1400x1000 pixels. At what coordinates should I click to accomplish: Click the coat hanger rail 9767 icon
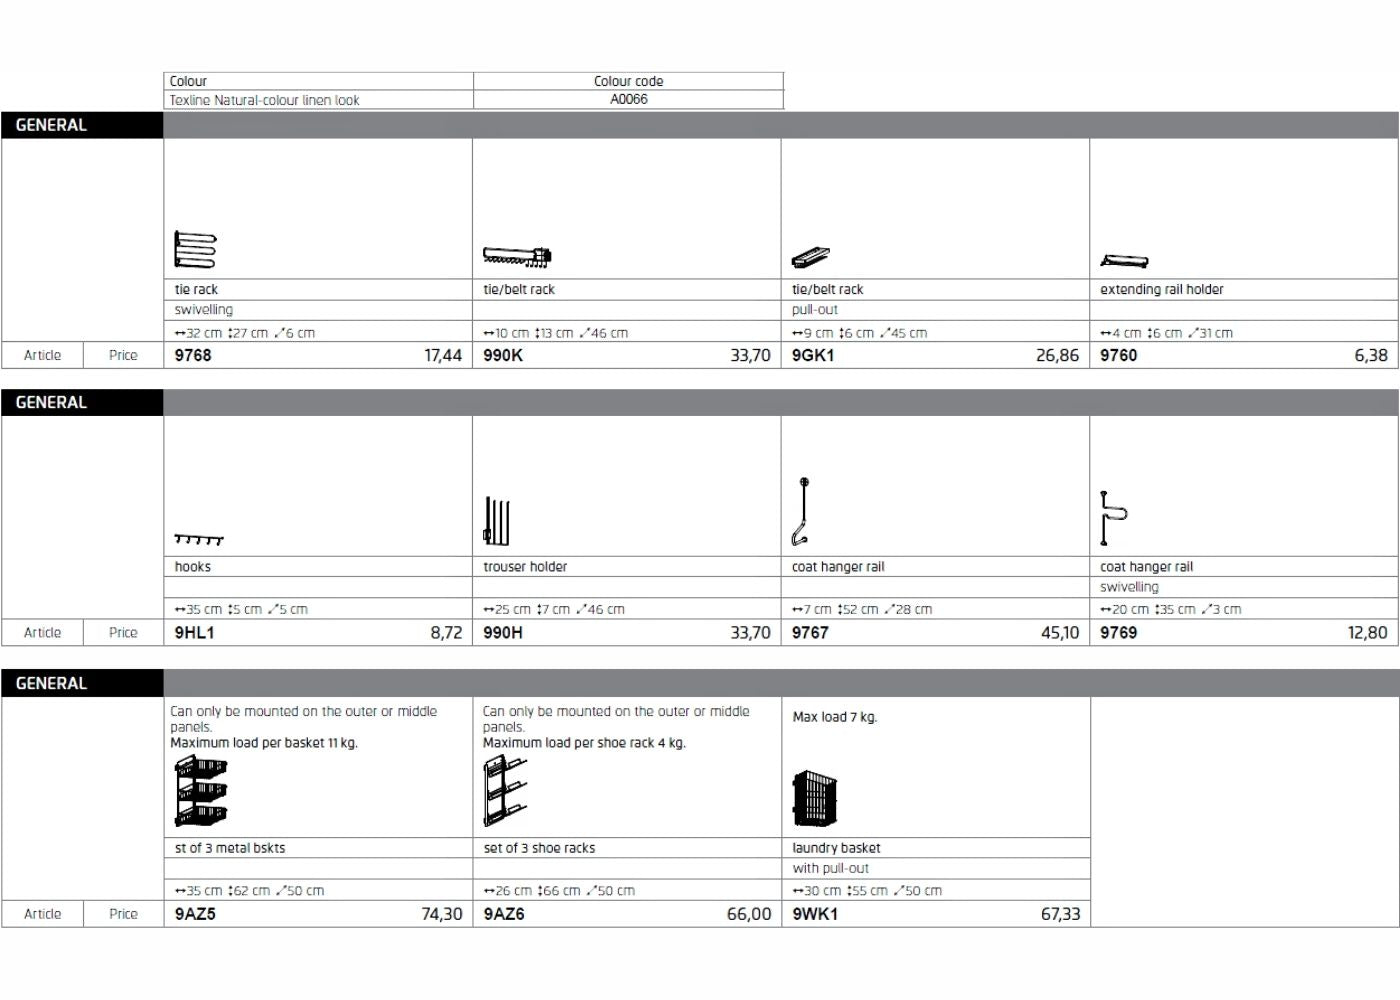pos(801,512)
